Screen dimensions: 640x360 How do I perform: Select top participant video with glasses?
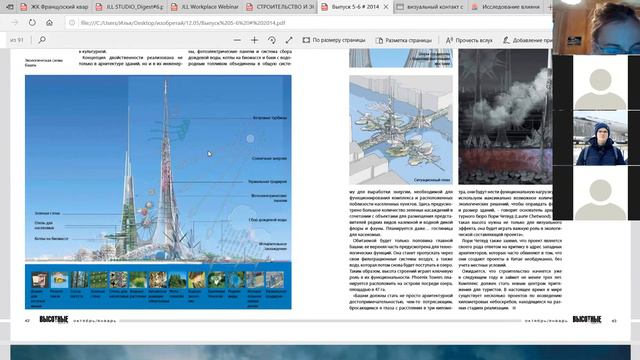click(596, 27)
